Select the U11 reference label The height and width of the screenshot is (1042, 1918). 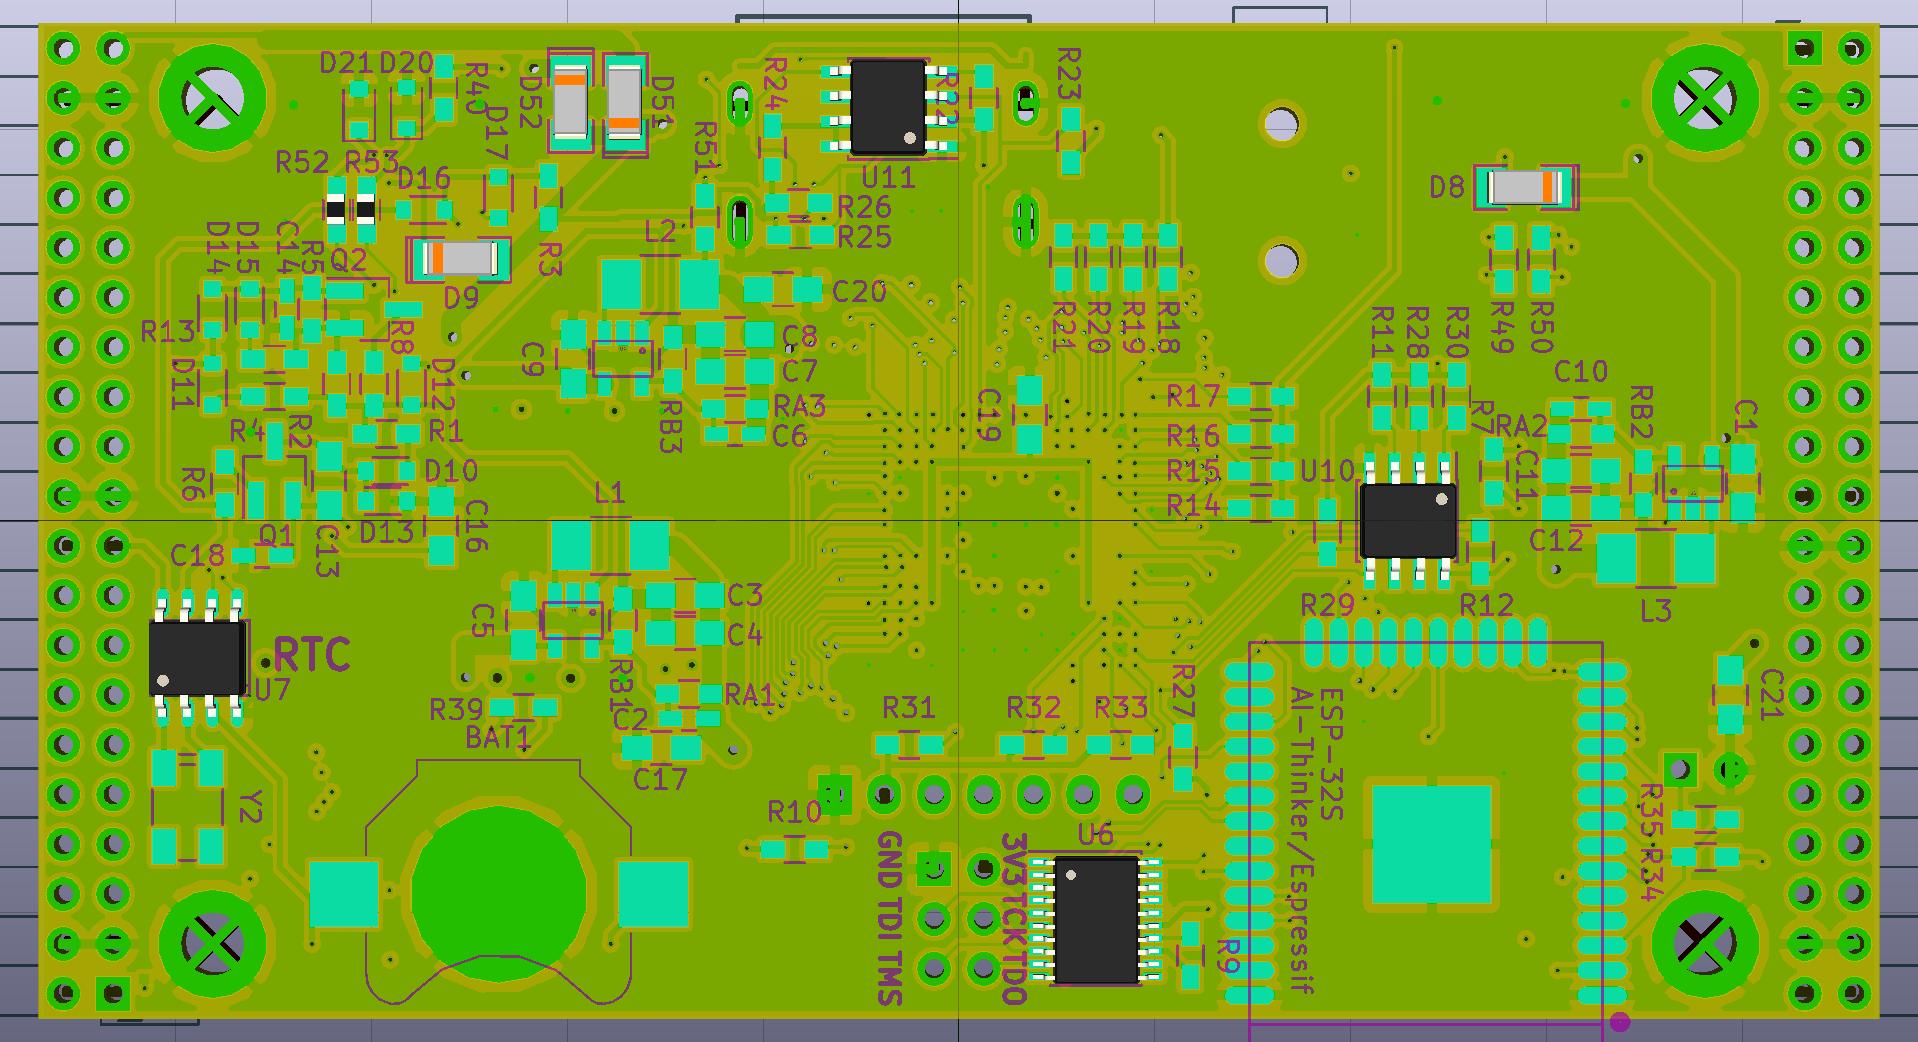click(888, 178)
